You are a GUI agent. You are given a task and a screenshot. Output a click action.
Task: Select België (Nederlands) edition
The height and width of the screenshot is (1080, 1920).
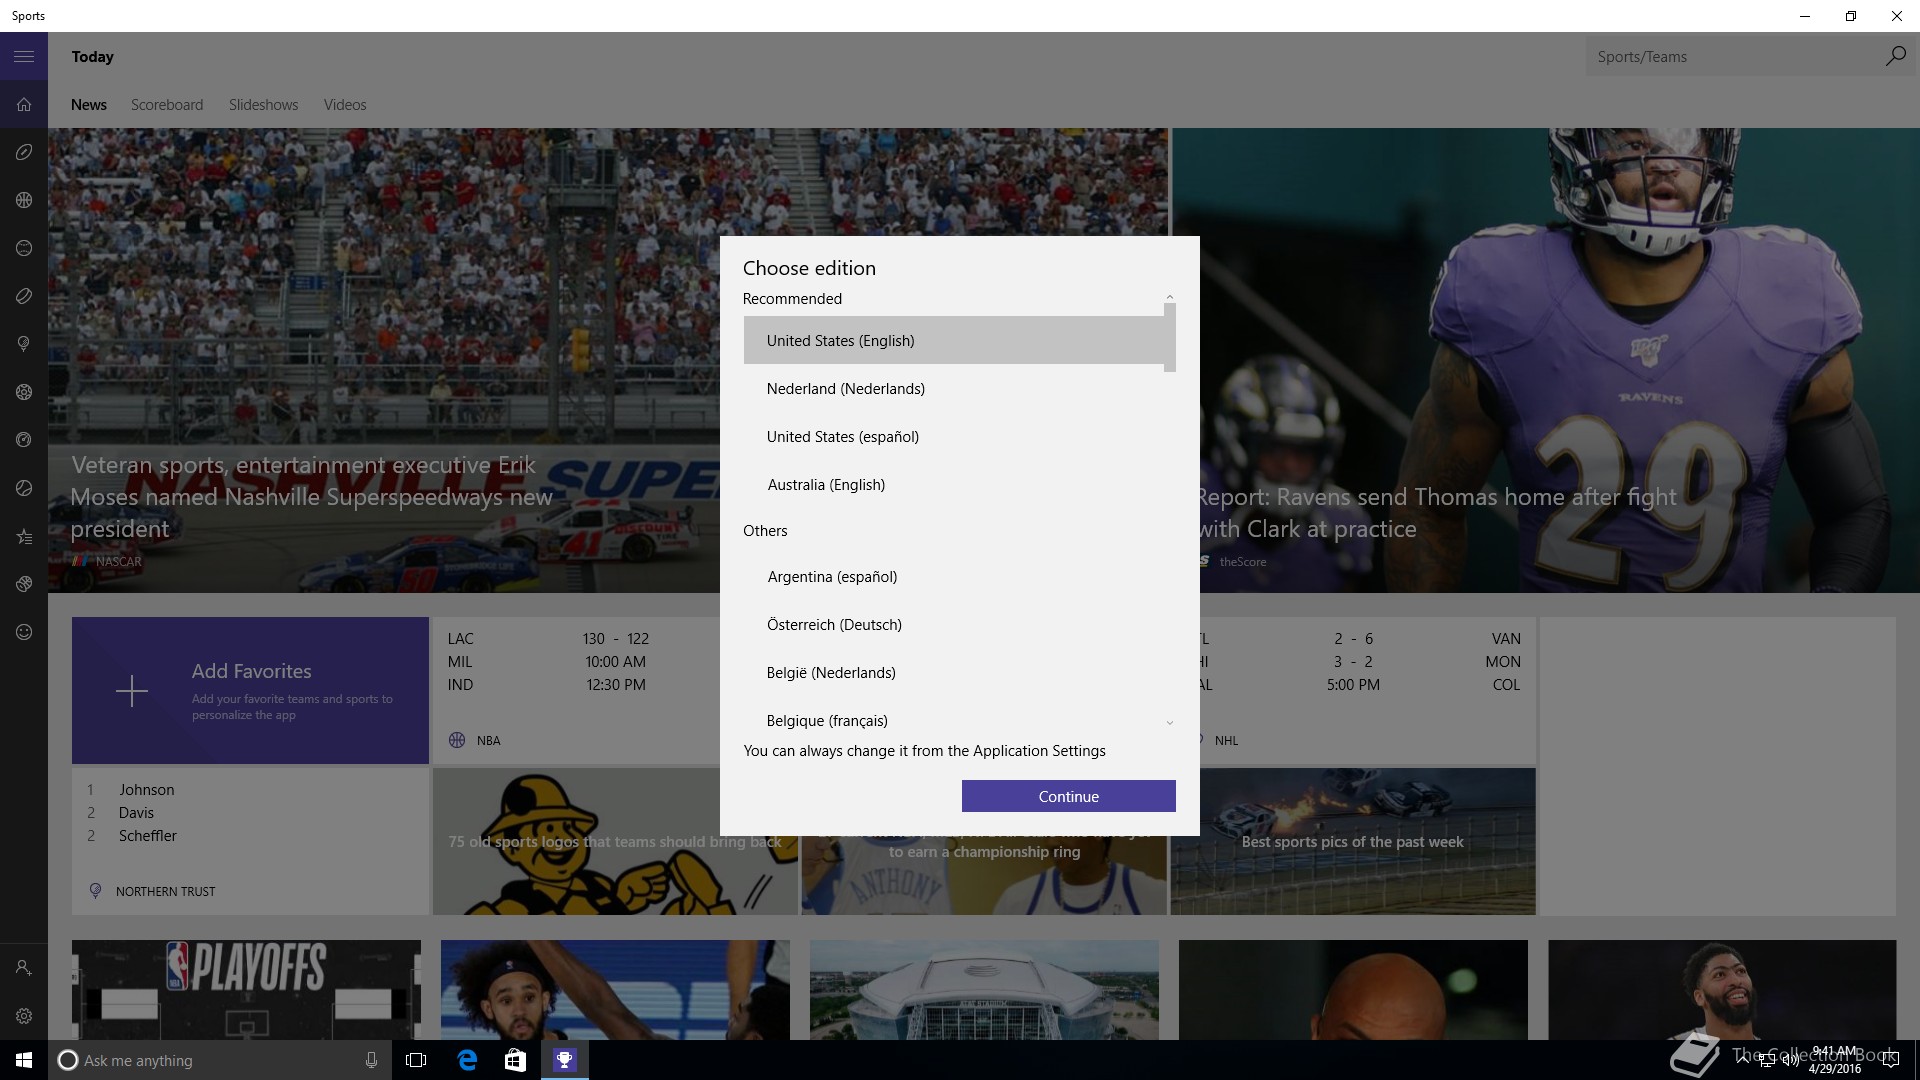point(954,673)
